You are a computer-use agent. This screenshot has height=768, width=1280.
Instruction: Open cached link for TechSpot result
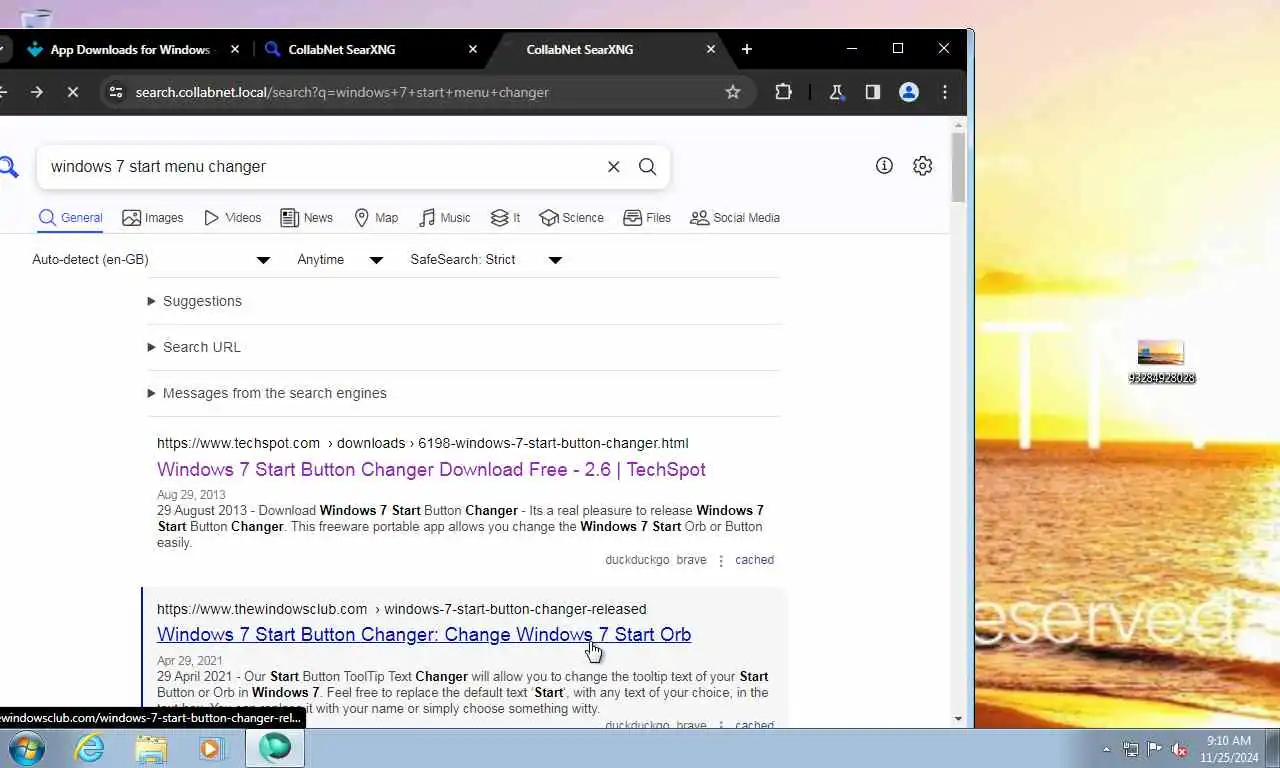pos(754,560)
